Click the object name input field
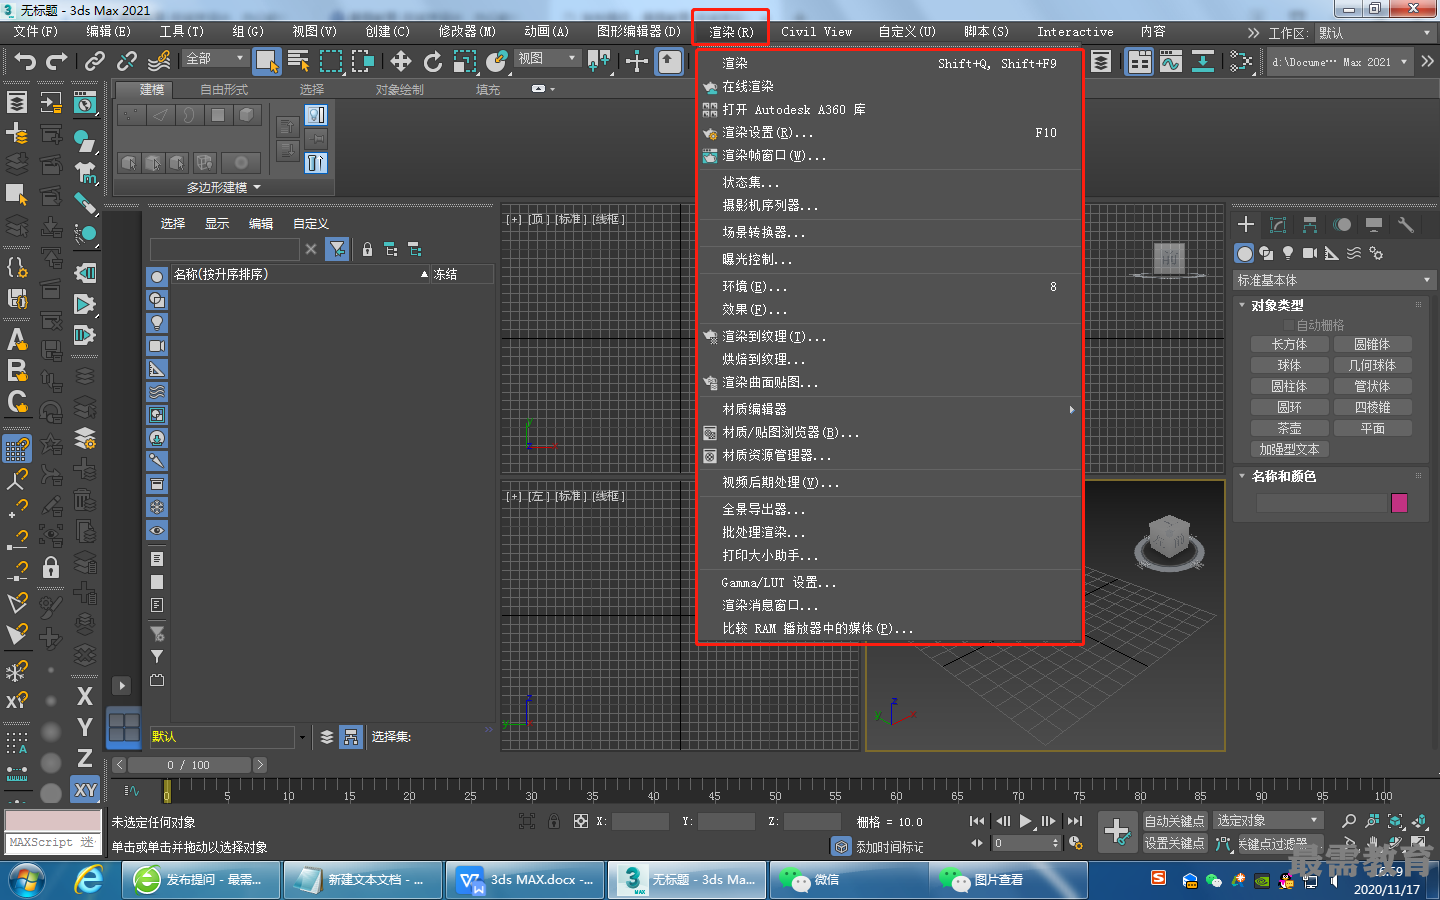The image size is (1440, 900). (x=1321, y=503)
